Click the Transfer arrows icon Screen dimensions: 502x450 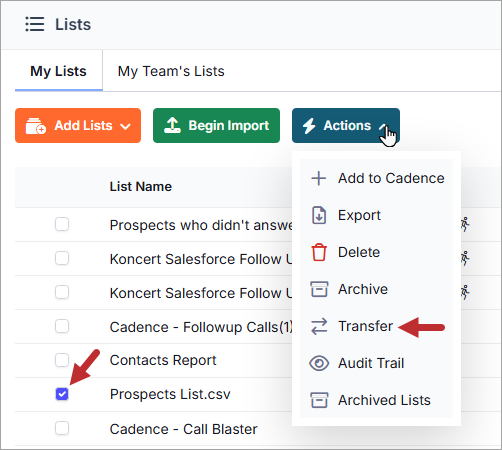tap(319, 326)
